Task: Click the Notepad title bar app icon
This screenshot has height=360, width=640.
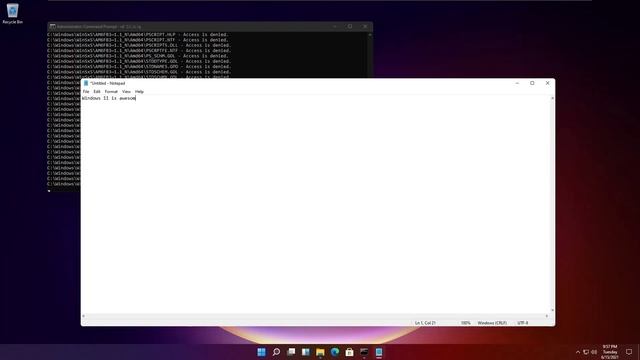Action: (x=86, y=83)
